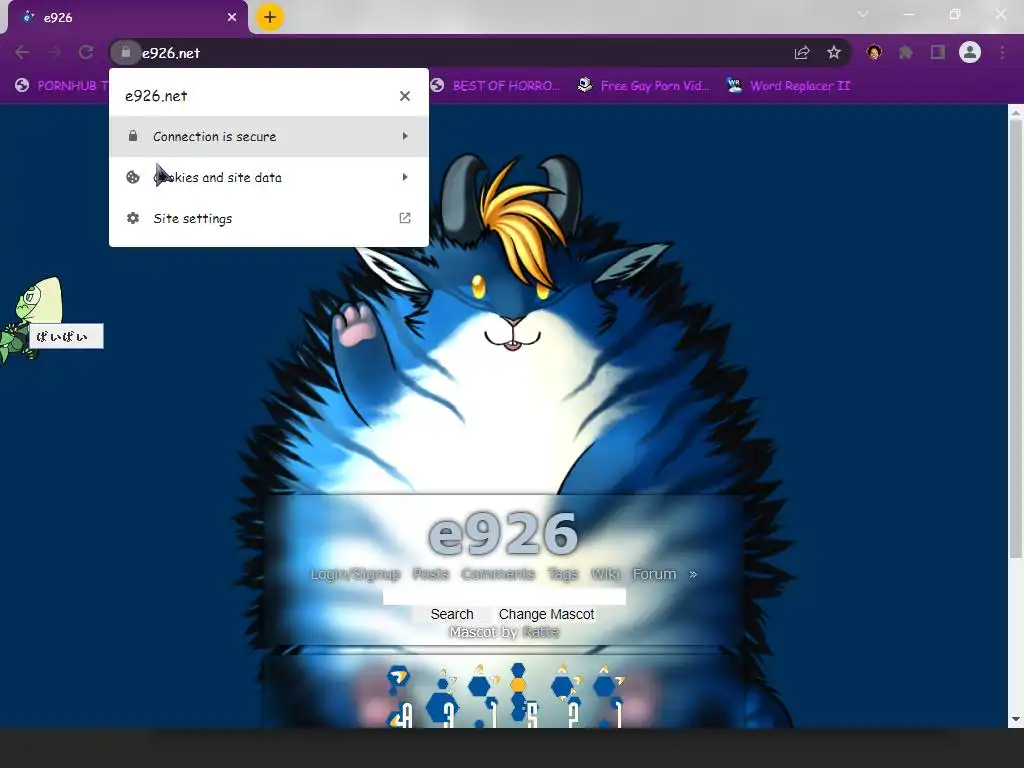Close the site information popup
The height and width of the screenshot is (768, 1024).
click(x=405, y=96)
